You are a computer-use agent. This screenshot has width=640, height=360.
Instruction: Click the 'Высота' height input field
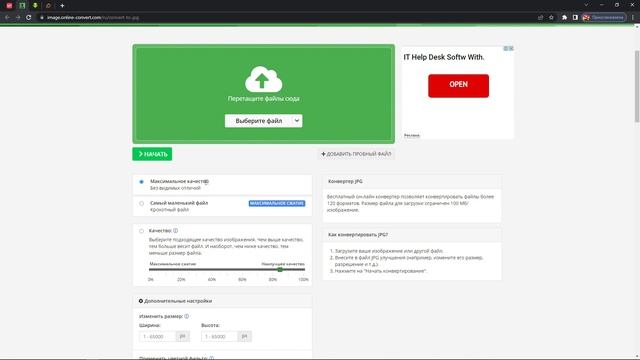[x=220, y=336]
